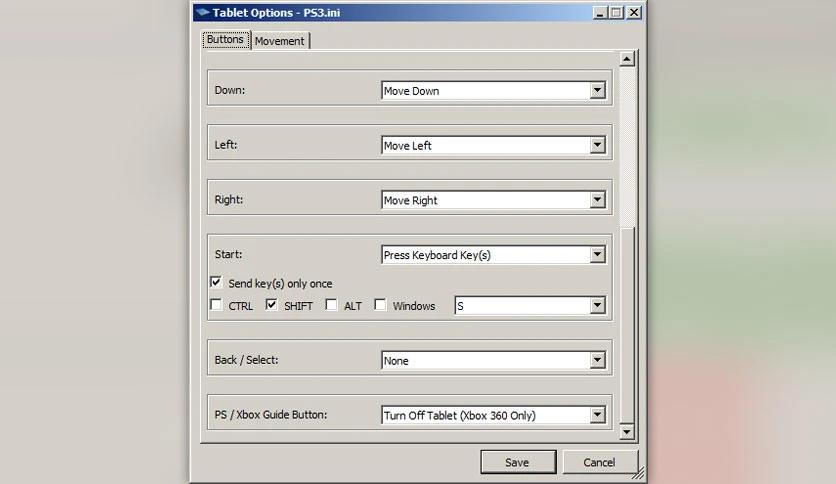Click the Tablet Options title bar icon

pos(203,12)
